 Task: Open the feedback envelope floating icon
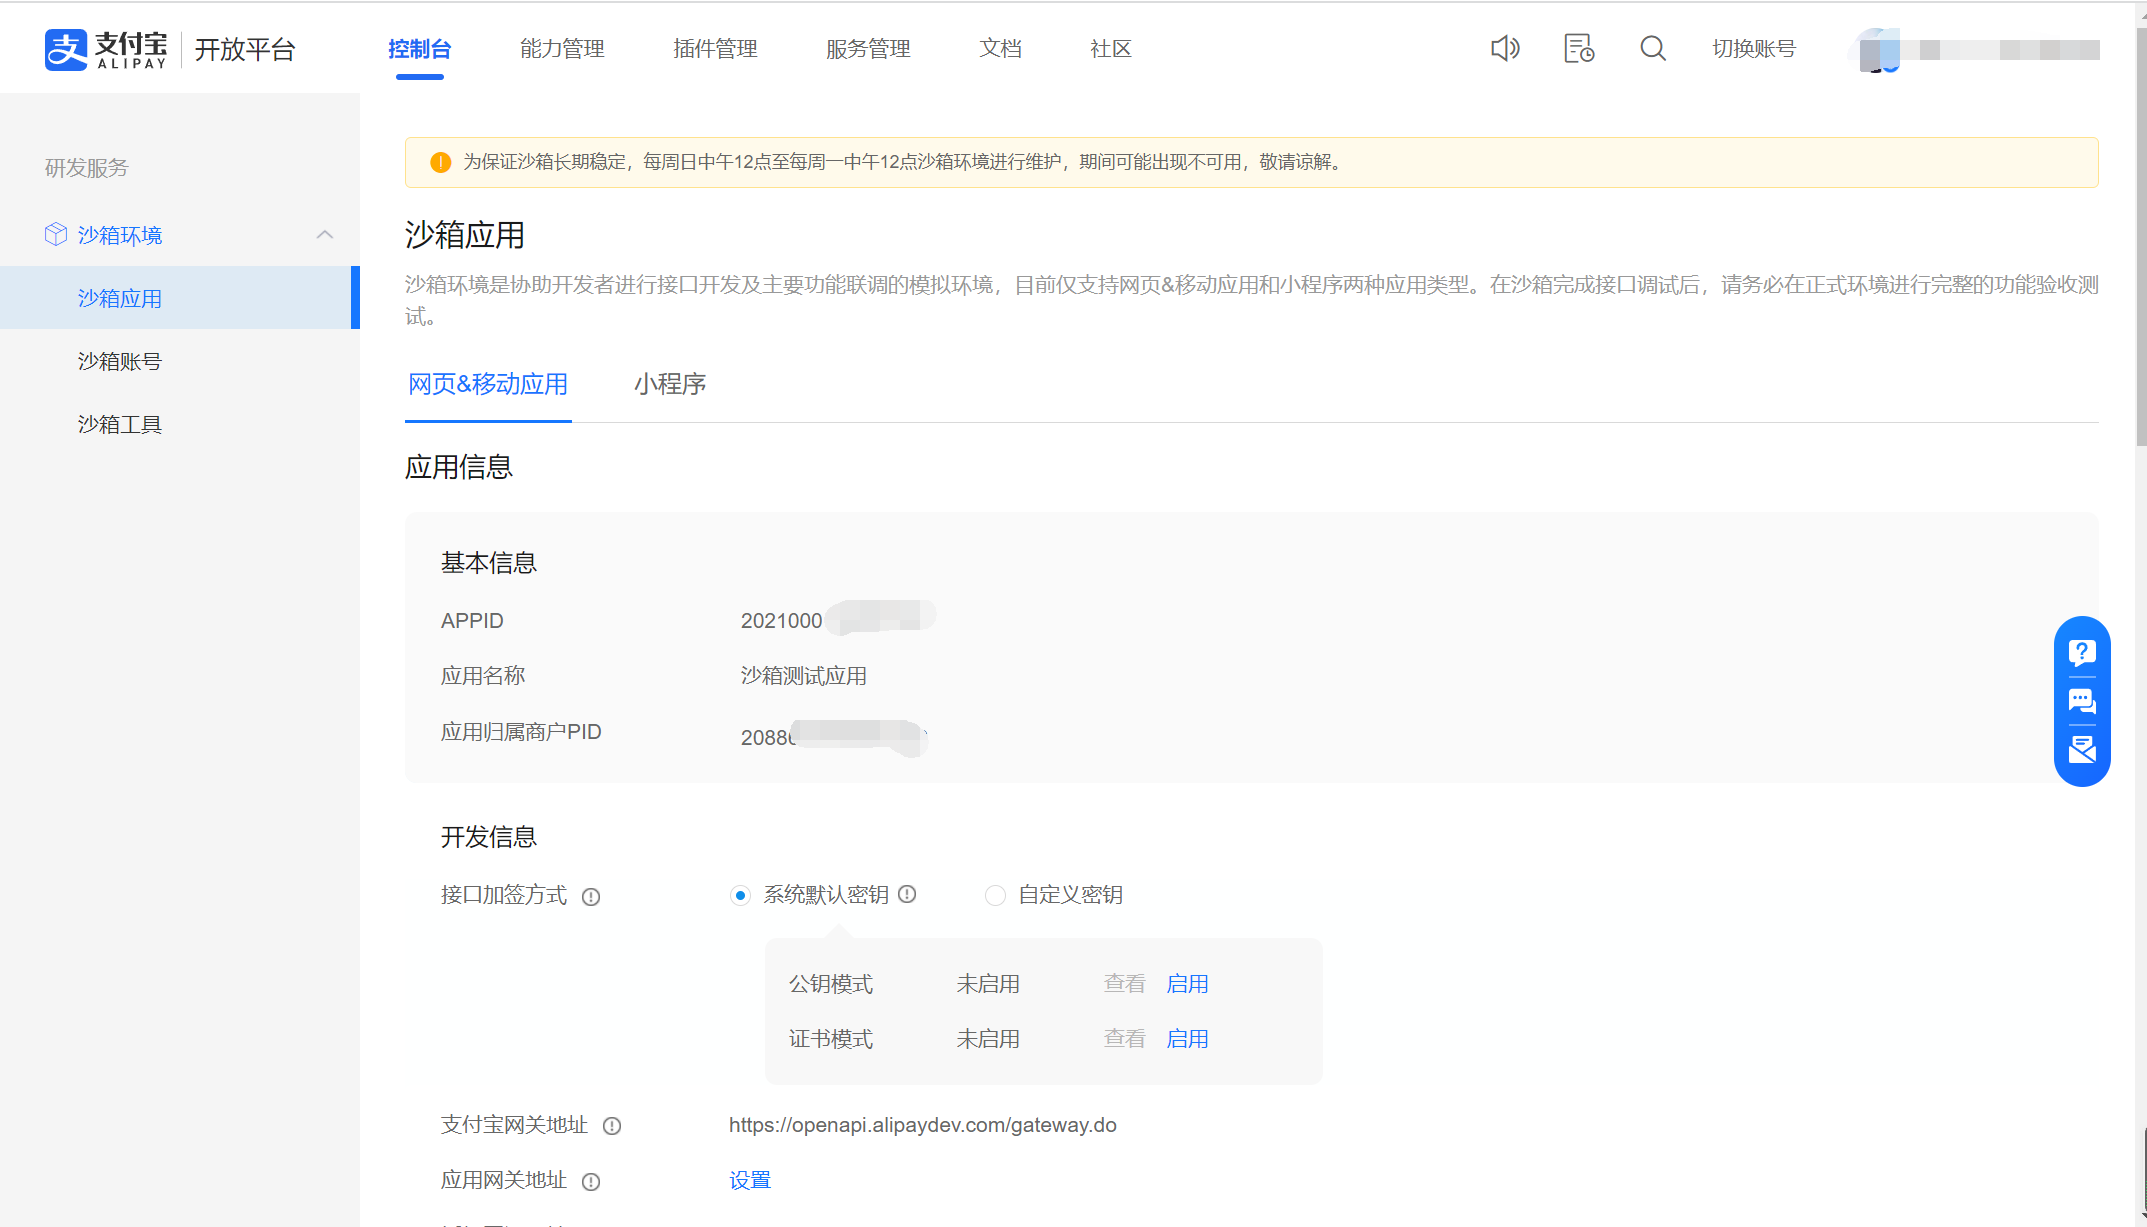point(2082,749)
